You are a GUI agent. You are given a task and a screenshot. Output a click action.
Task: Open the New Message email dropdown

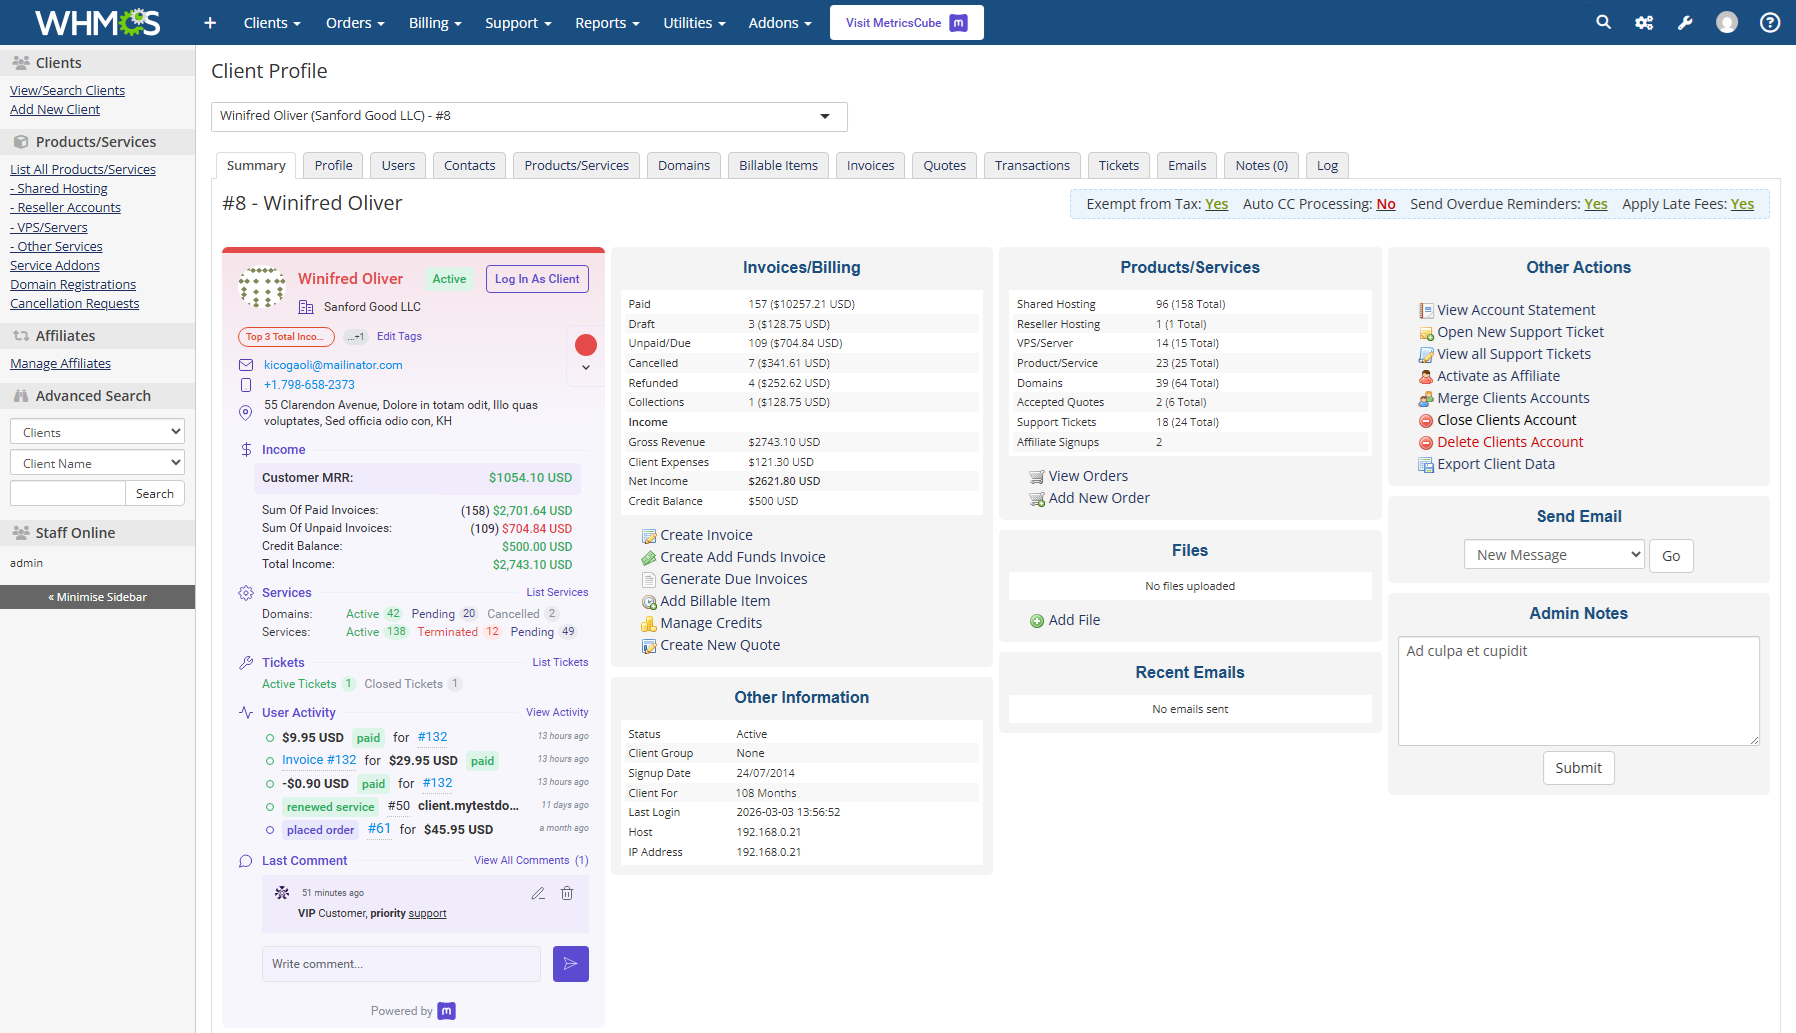coord(1553,554)
